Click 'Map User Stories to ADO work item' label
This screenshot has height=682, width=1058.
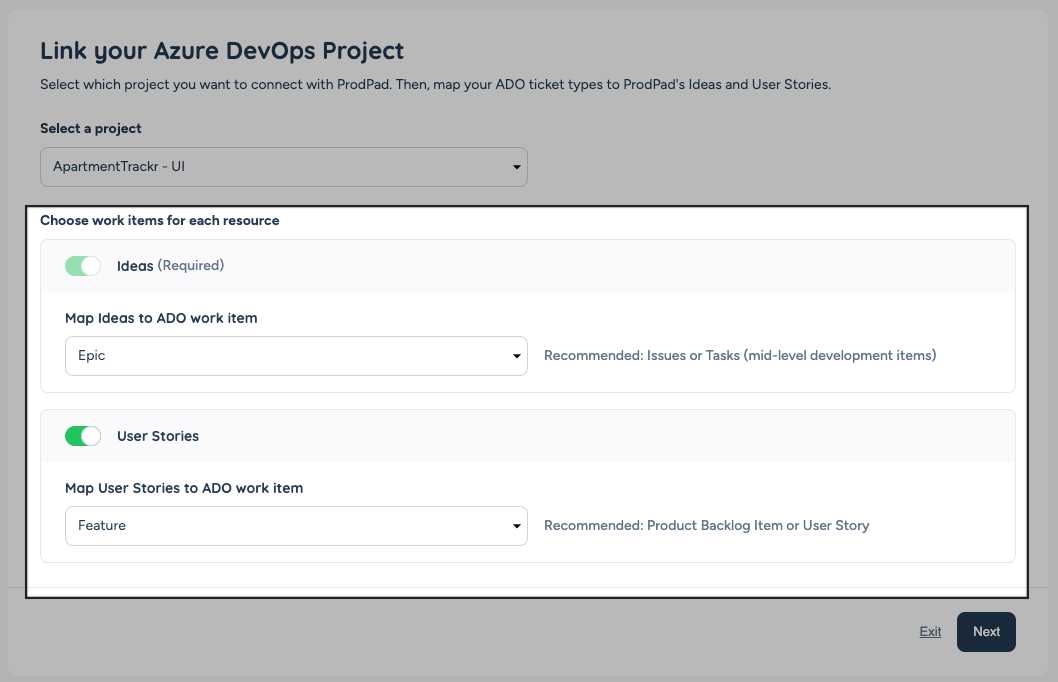pyautogui.click(x=184, y=488)
